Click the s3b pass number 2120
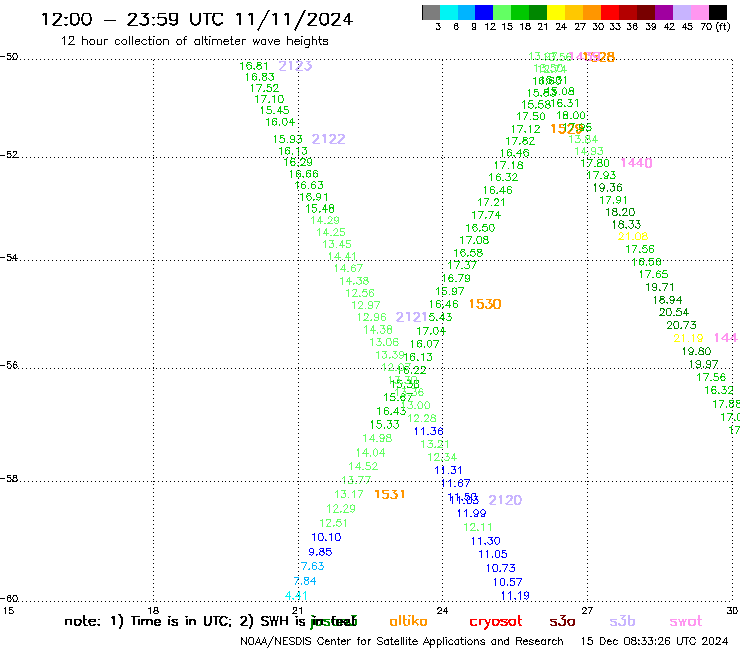The height and width of the screenshot is (650, 740). [505, 500]
